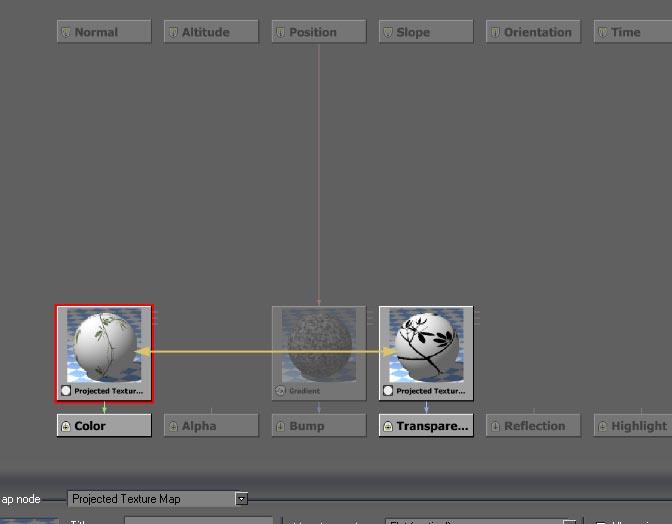Click the white circle on the branch texture node
Image resolution: width=672 pixels, height=524 pixels.
click(x=389, y=391)
